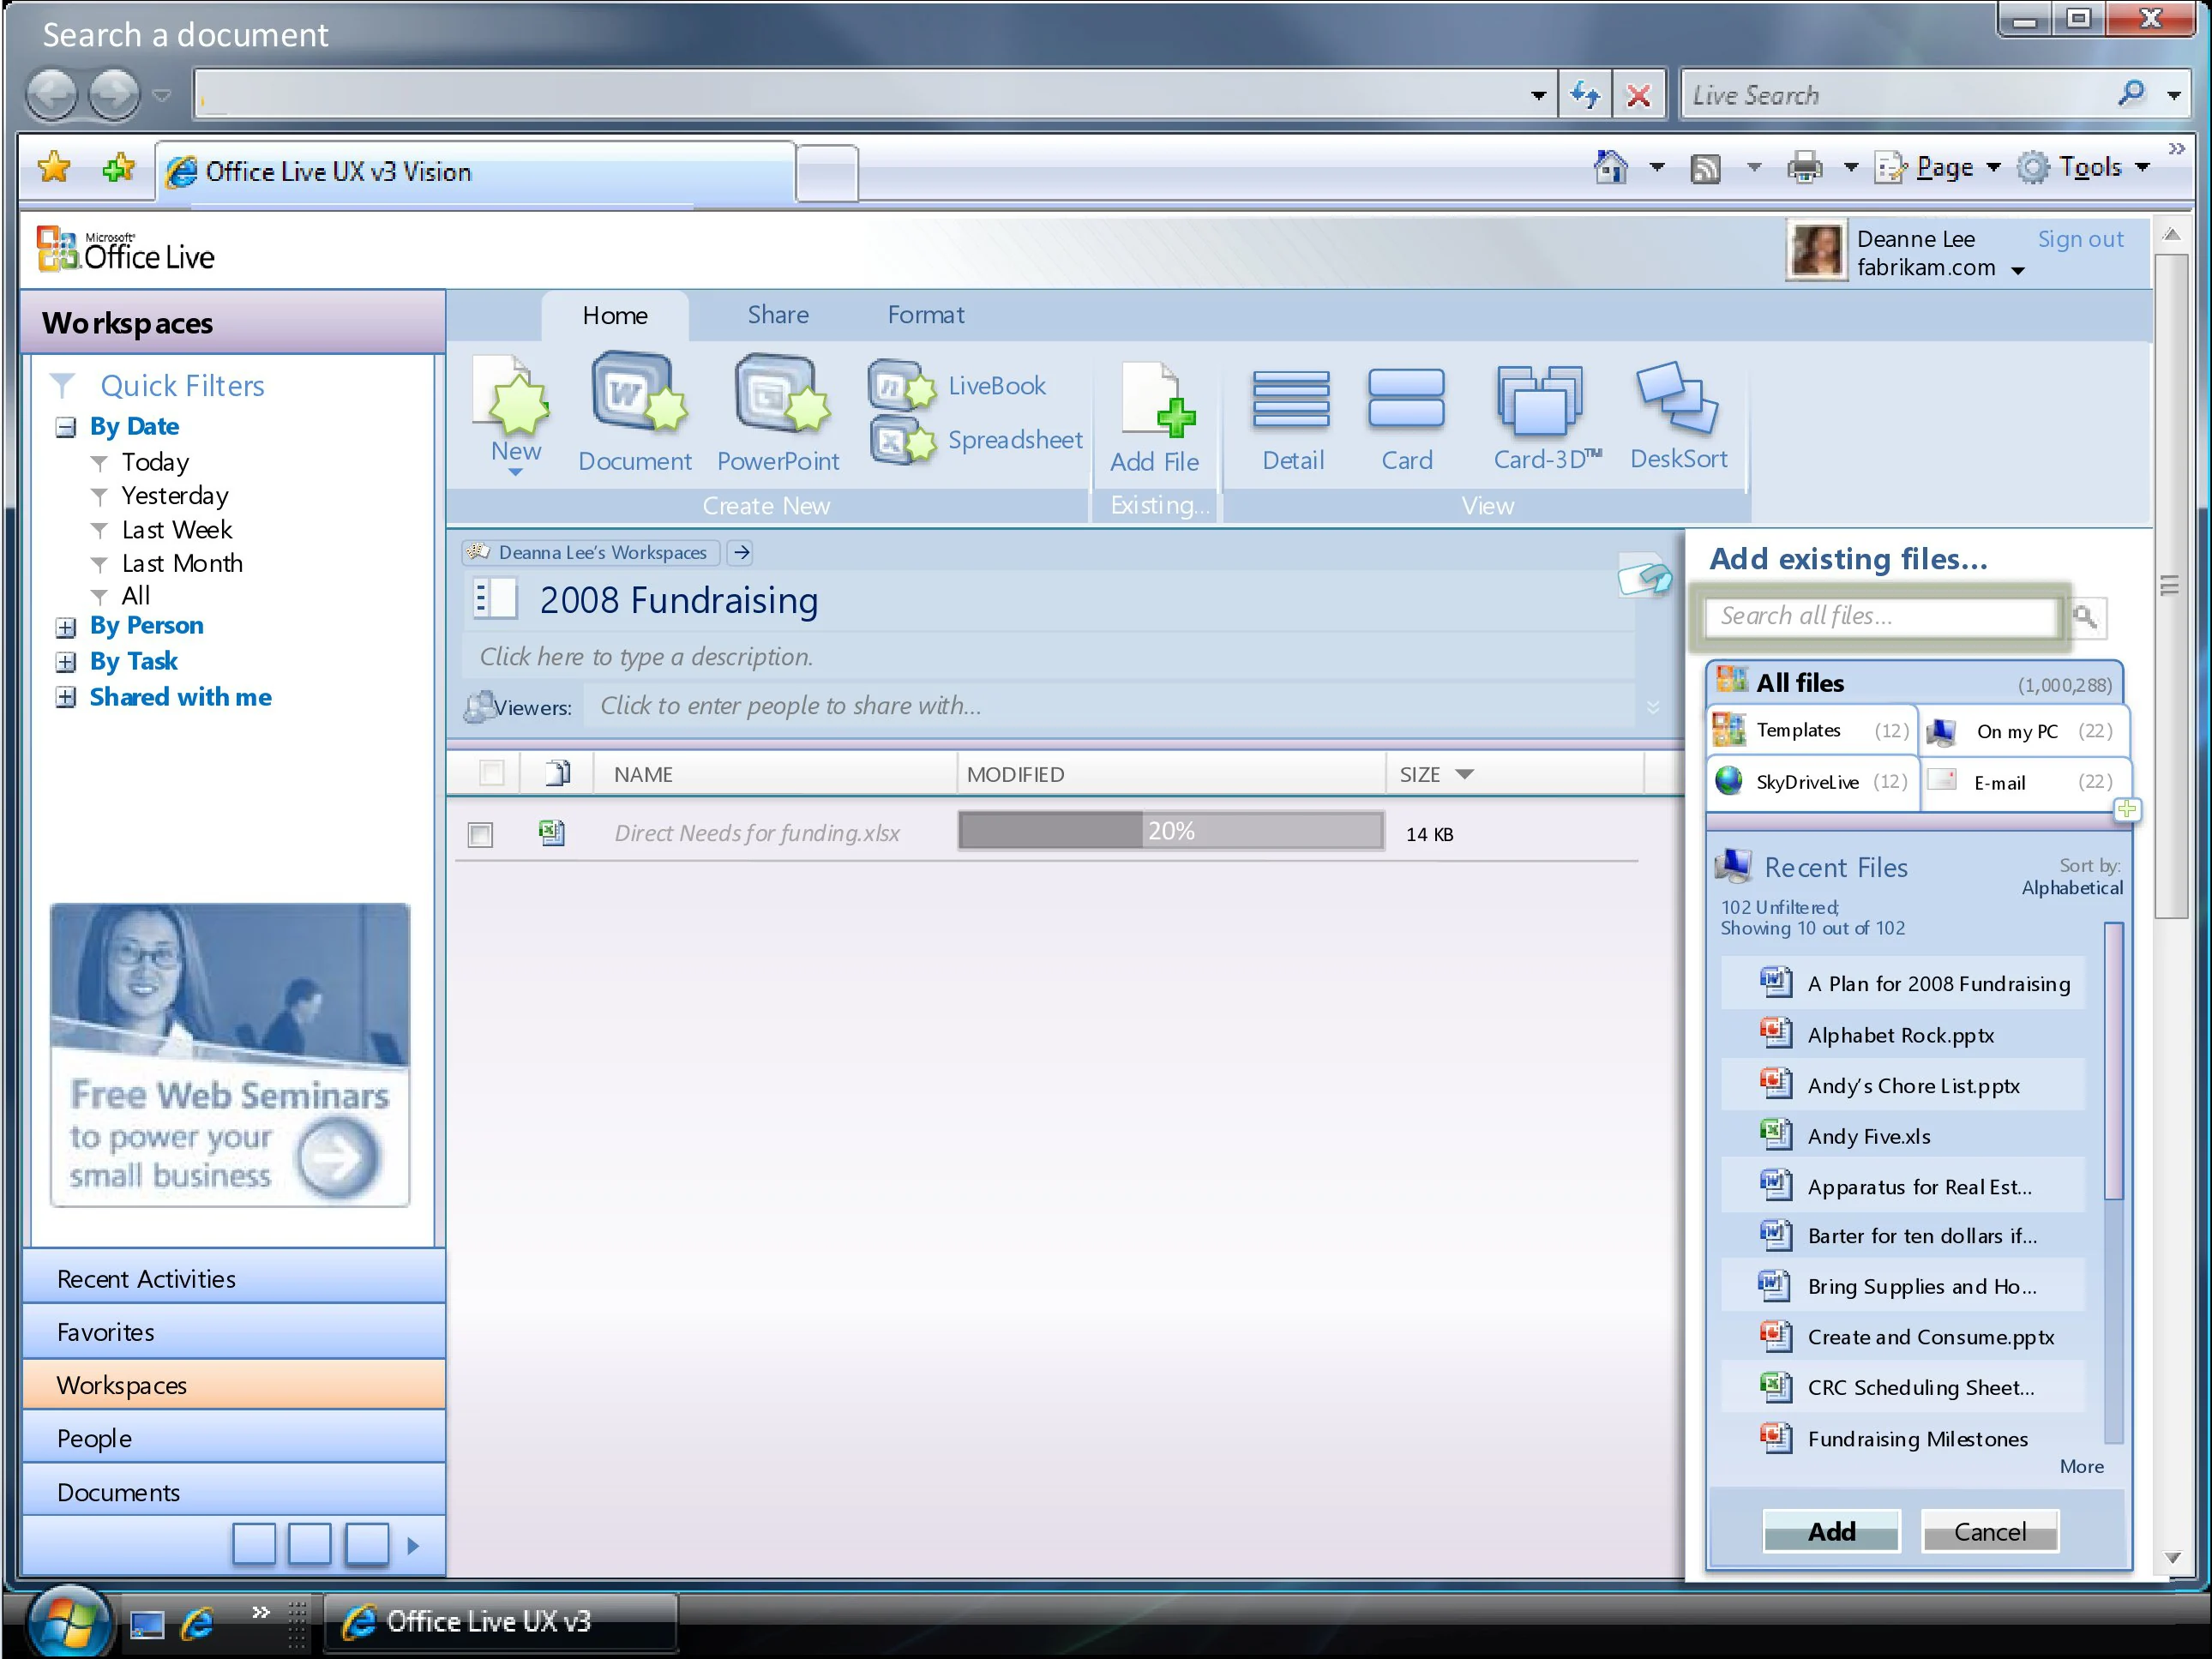Click the RSS feeds icon

[x=1706, y=168]
